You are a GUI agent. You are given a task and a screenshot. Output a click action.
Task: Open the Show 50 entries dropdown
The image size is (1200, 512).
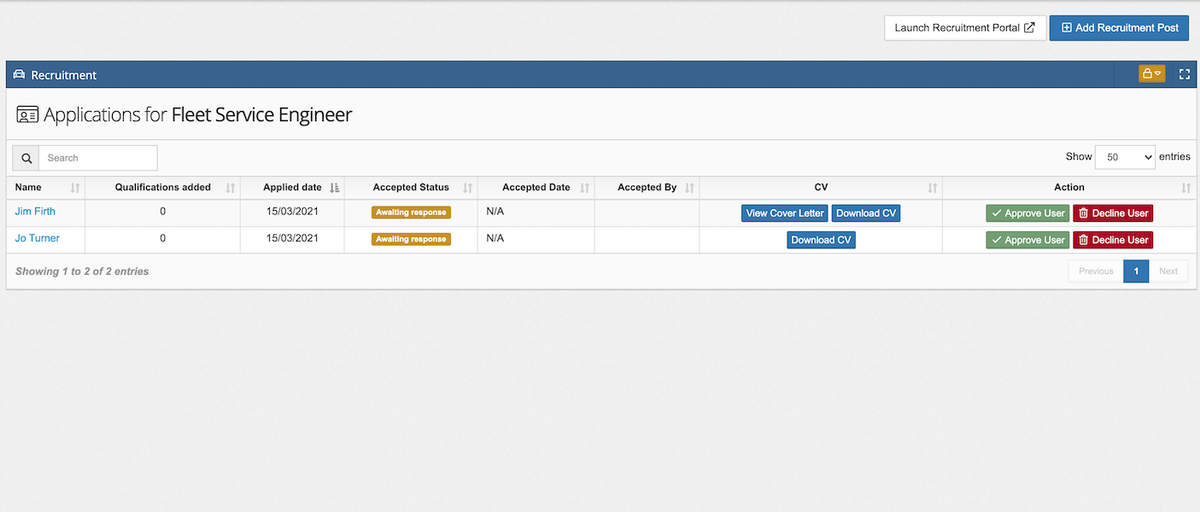(x=1125, y=157)
